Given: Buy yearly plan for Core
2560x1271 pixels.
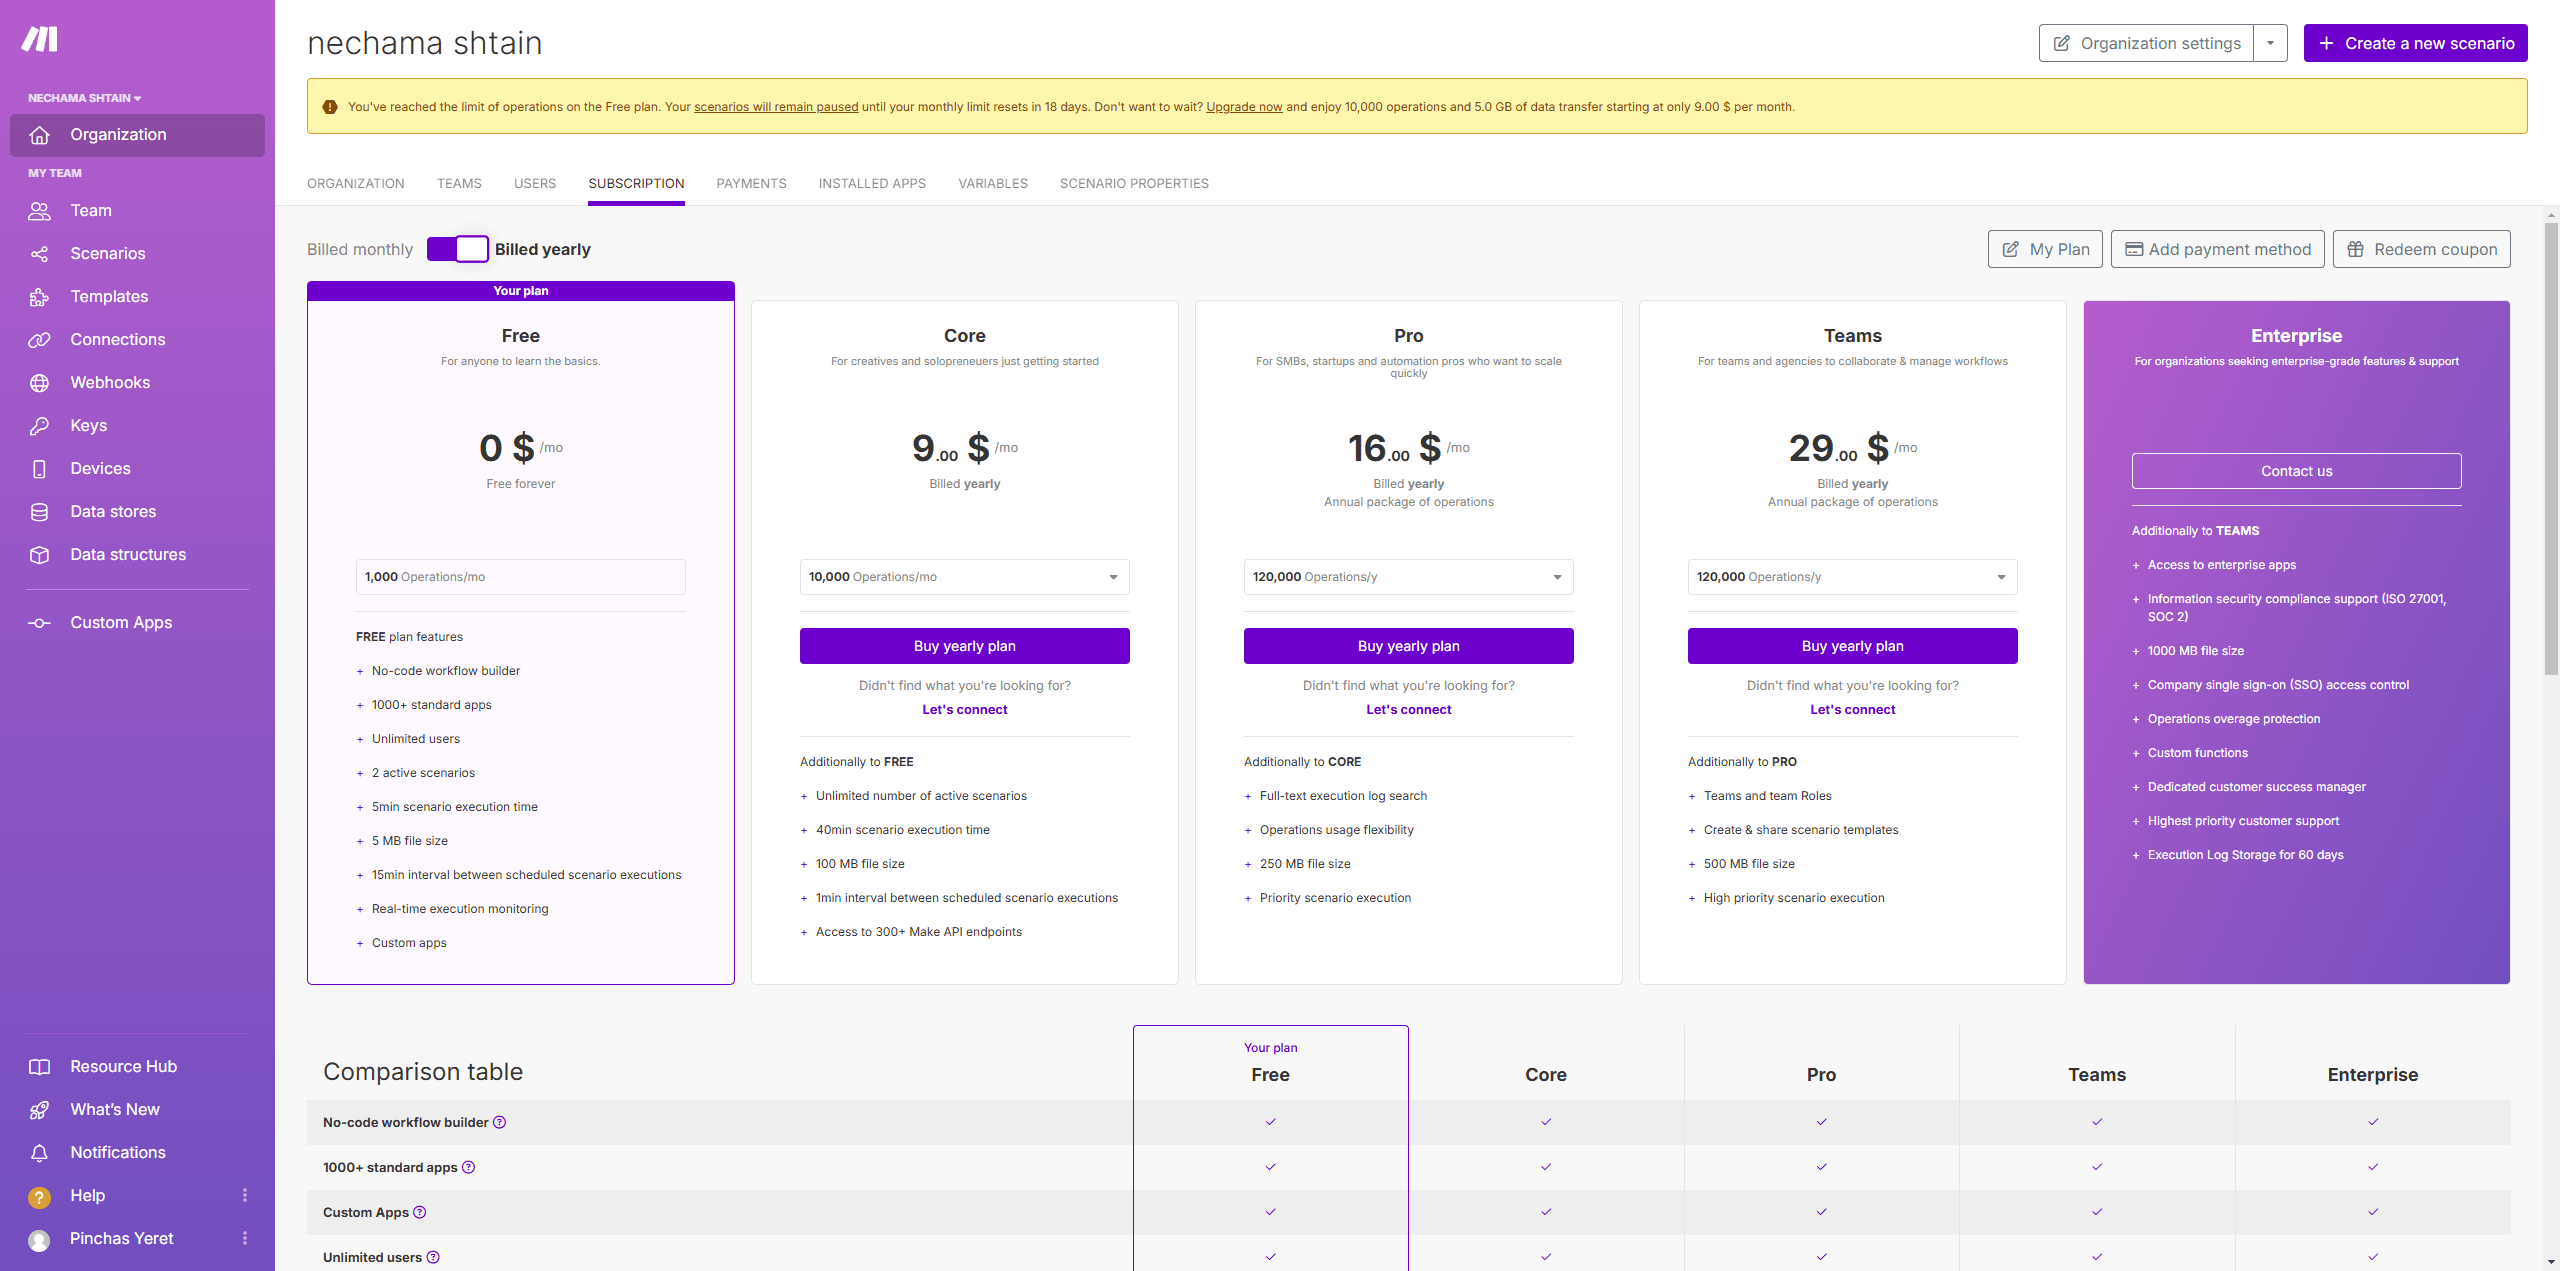Looking at the screenshot, I should pyautogui.click(x=965, y=646).
